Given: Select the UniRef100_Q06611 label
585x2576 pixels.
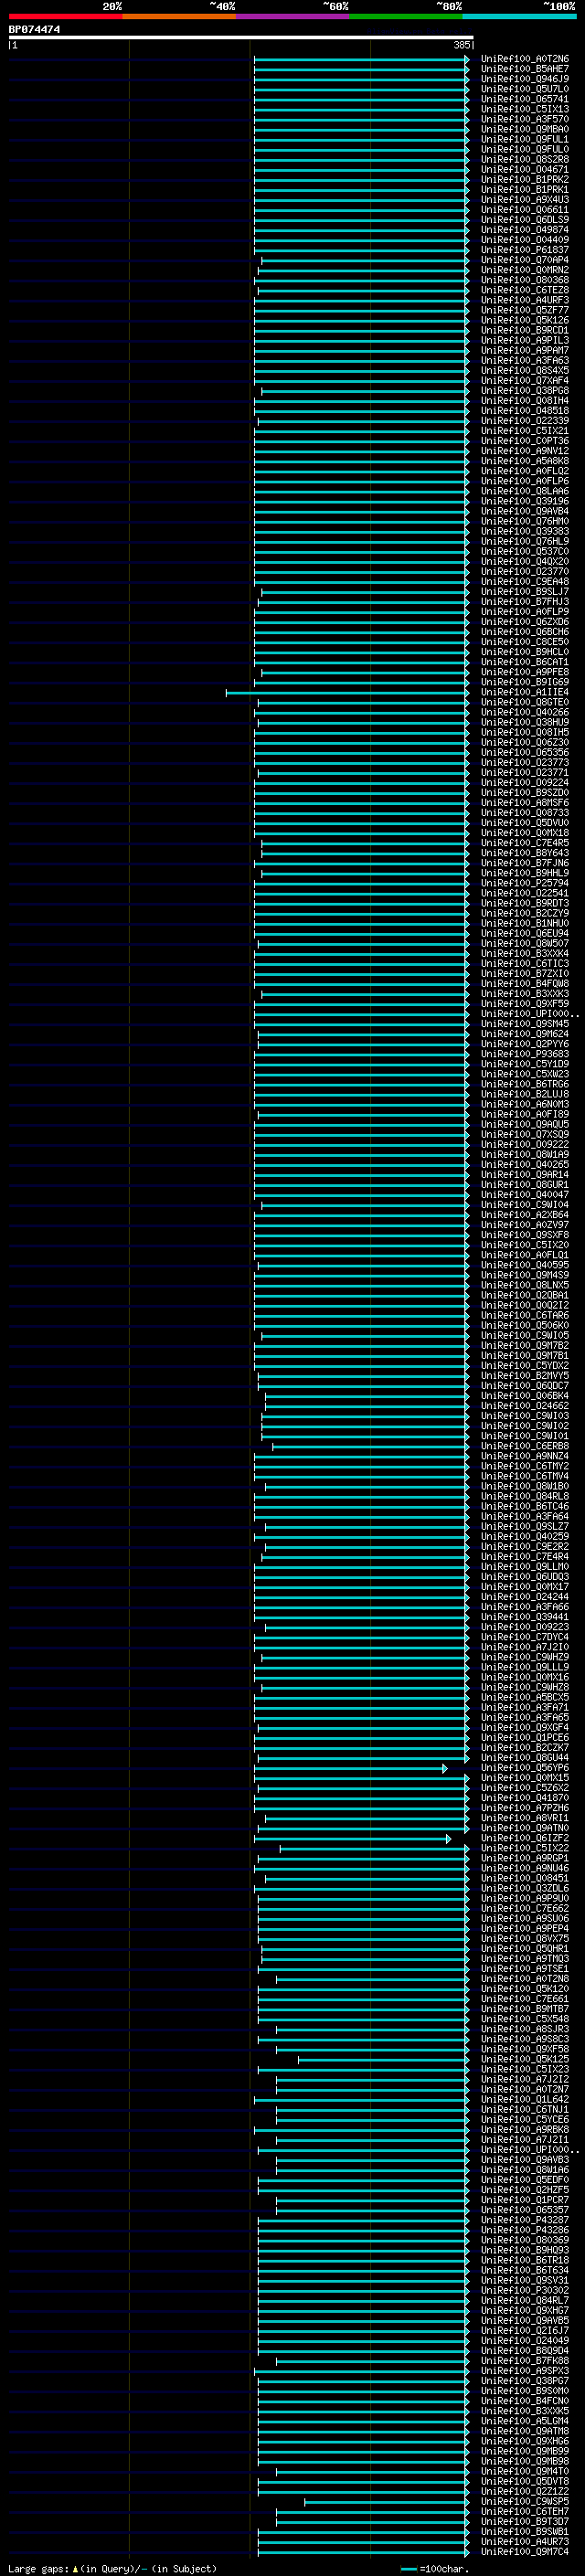Looking at the screenshot, I should pyautogui.click(x=525, y=210).
